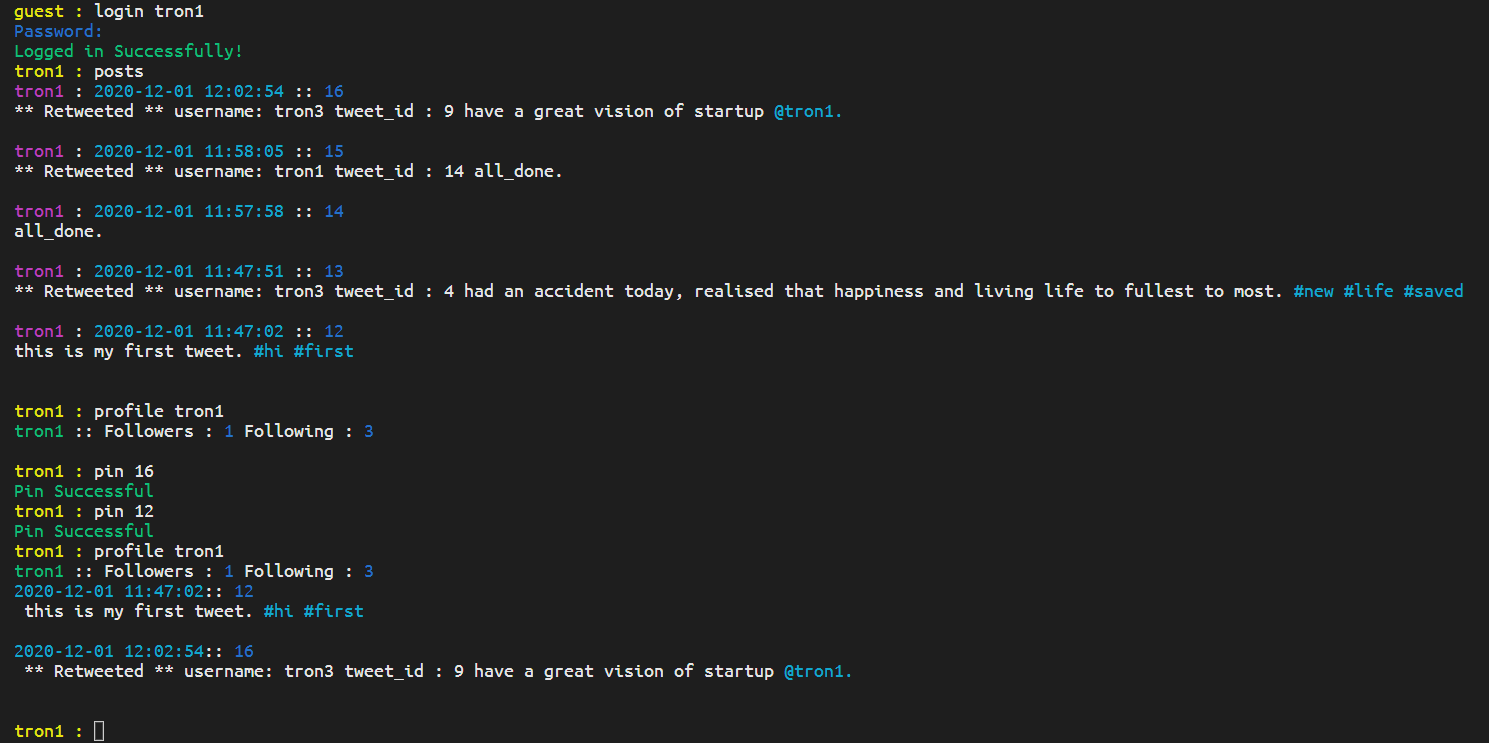Click the first 'Pin Successful' message
Screen dimensions: 1489x743
84,491
